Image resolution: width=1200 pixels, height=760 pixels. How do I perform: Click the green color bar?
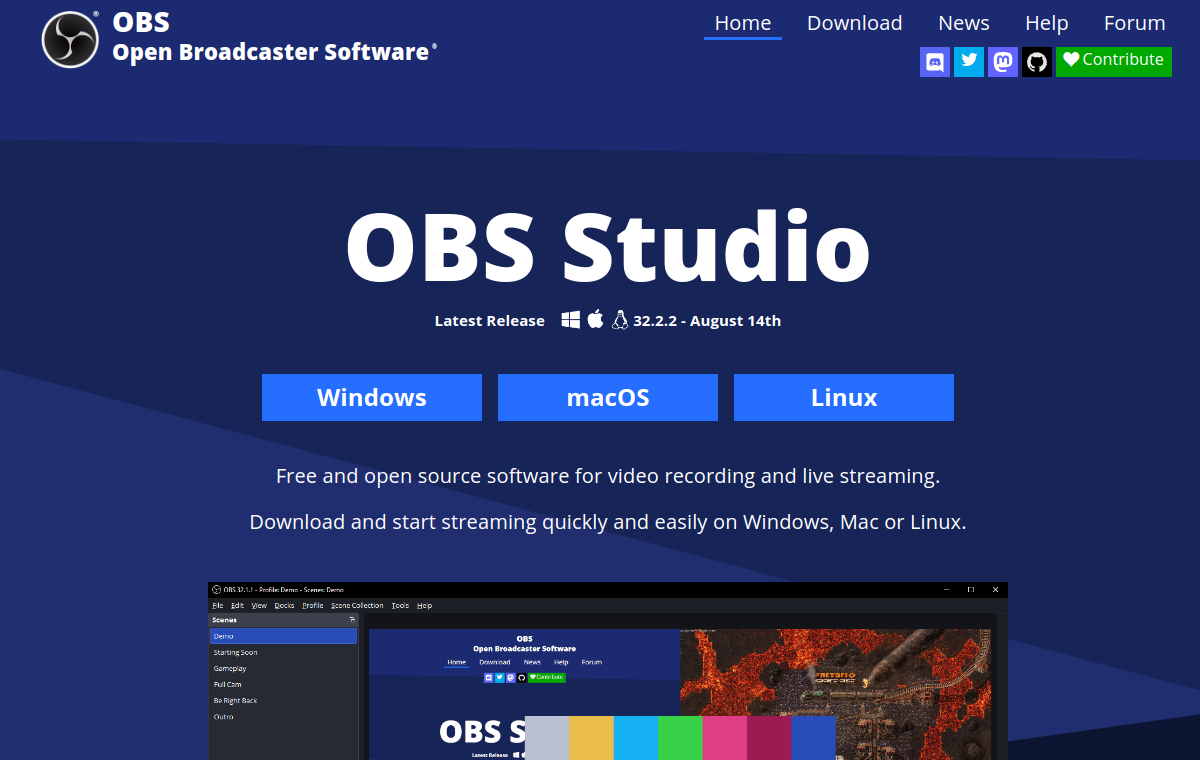point(680,738)
